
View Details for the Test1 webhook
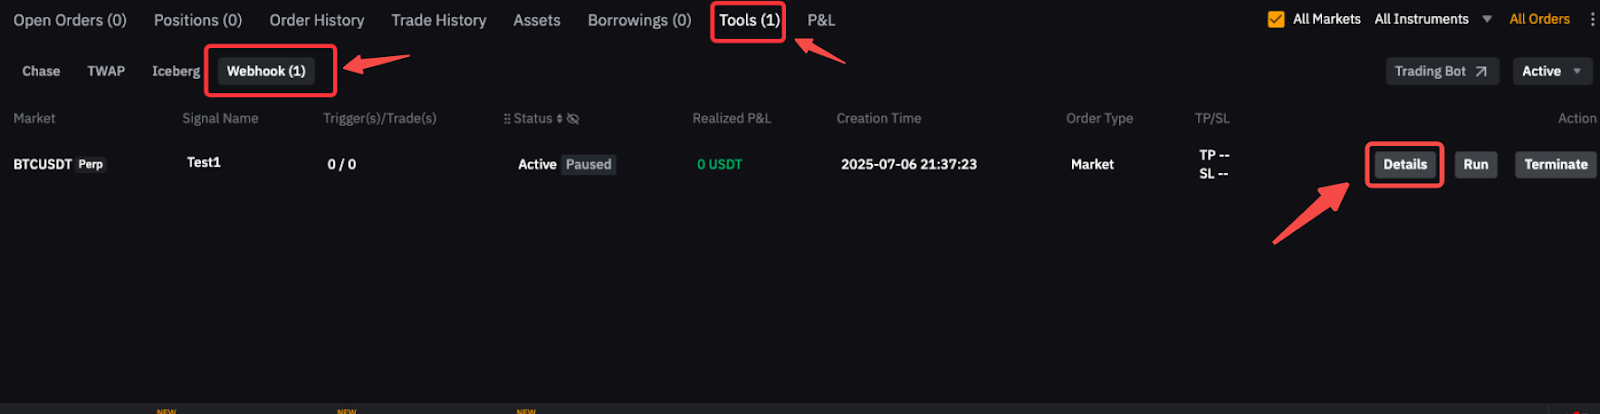pyautogui.click(x=1405, y=164)
